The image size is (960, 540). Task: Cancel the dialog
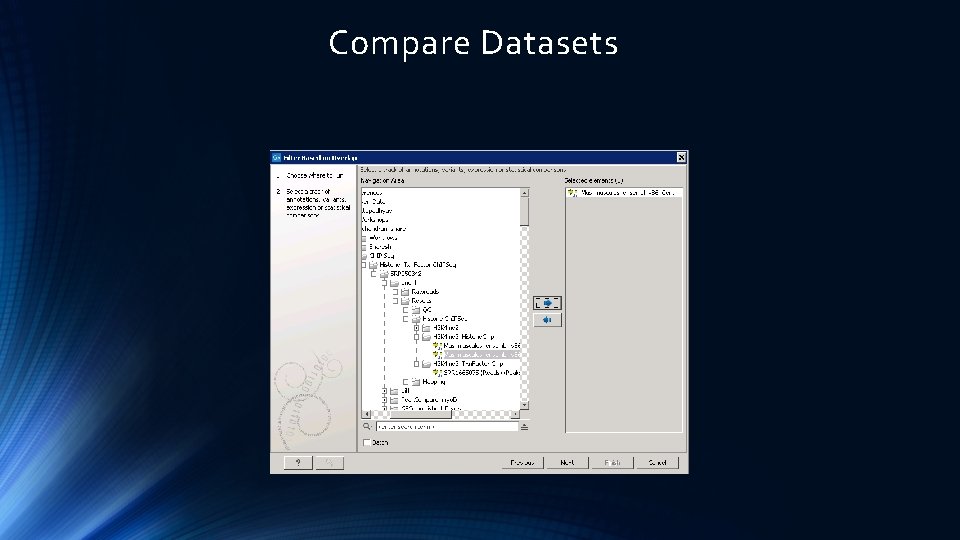[658, 463]
